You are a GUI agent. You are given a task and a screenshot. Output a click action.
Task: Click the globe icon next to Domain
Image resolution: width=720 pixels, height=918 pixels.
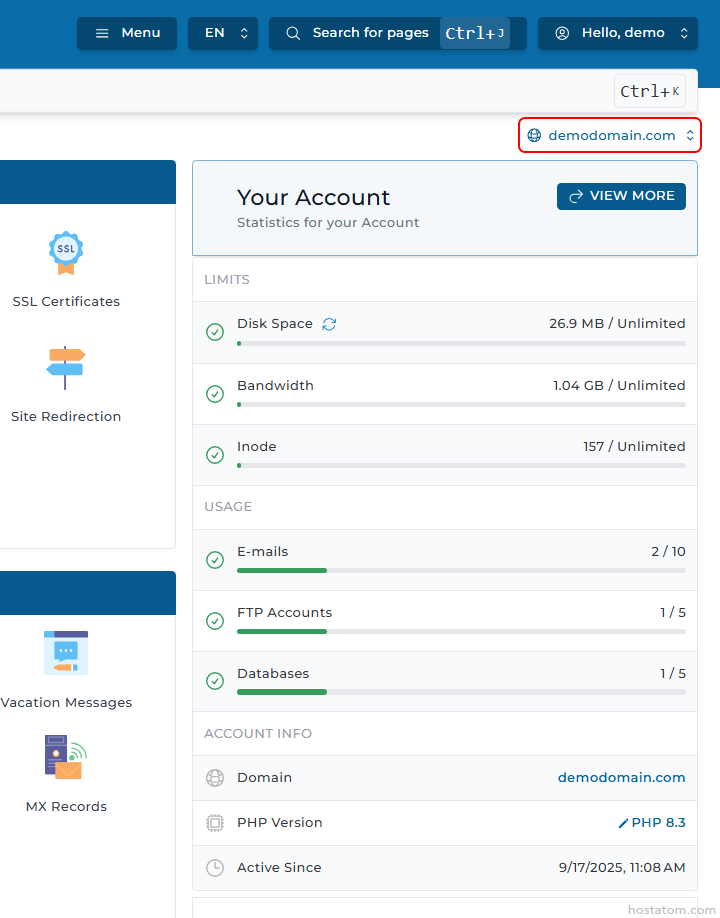coord(215,778)
